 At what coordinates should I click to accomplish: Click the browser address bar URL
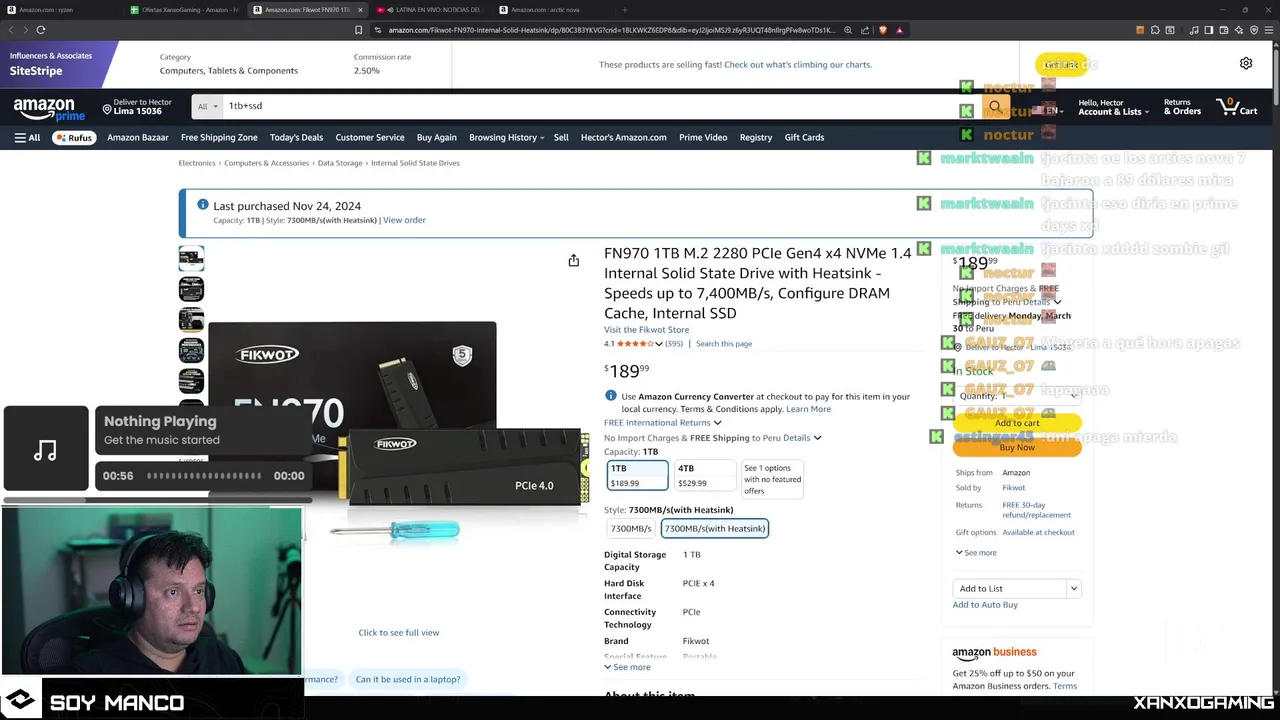(611, 30)
